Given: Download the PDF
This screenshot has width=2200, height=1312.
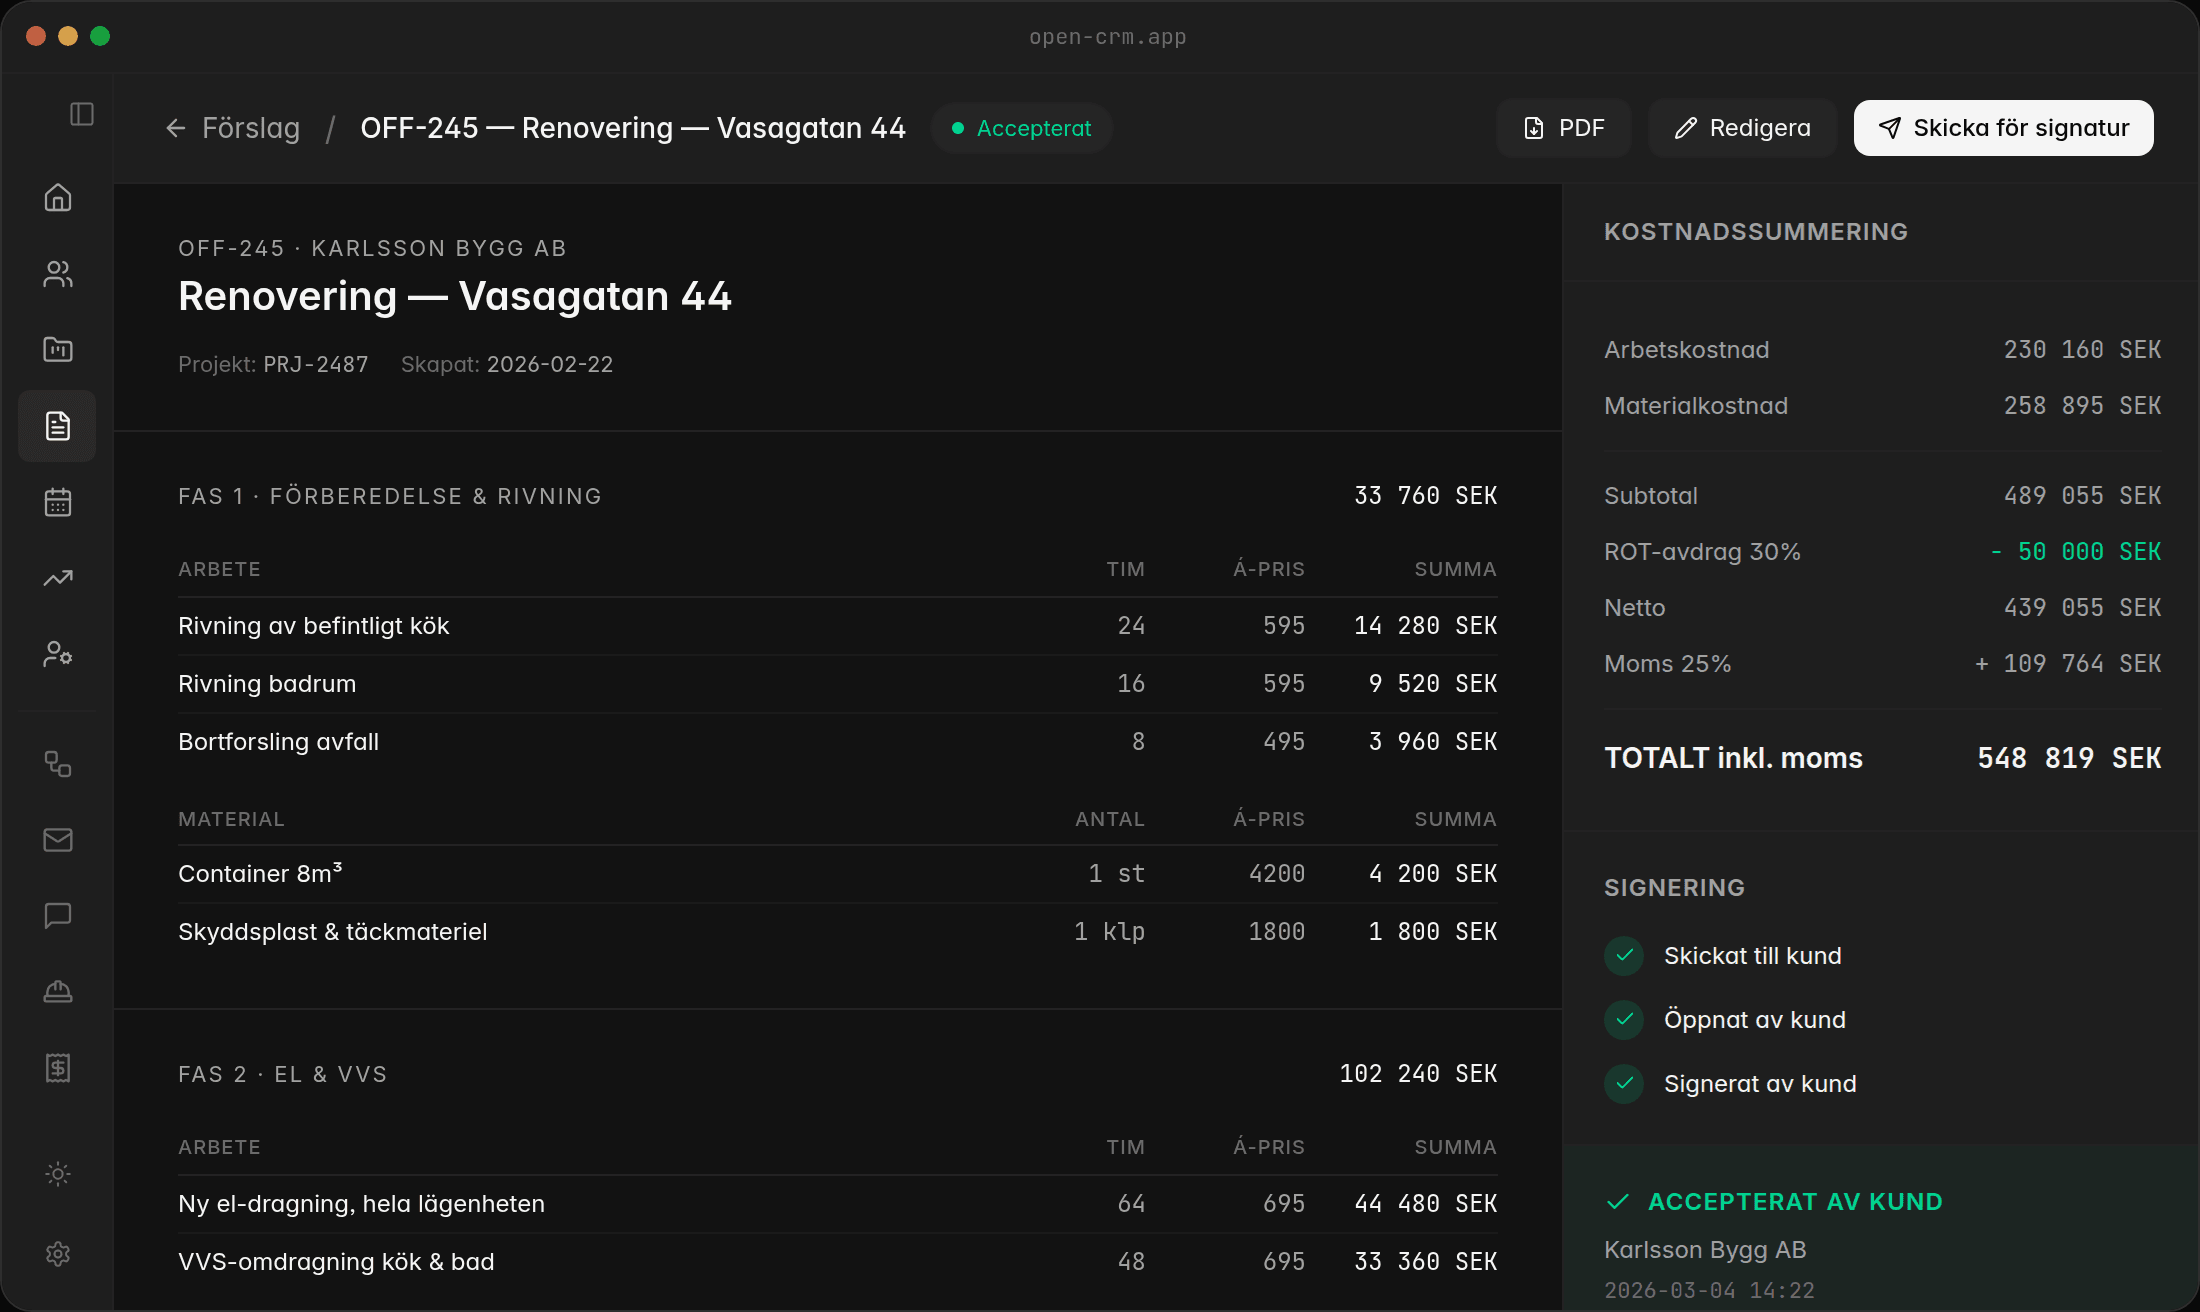Looking at the screenshot, I should [1564, 128].
